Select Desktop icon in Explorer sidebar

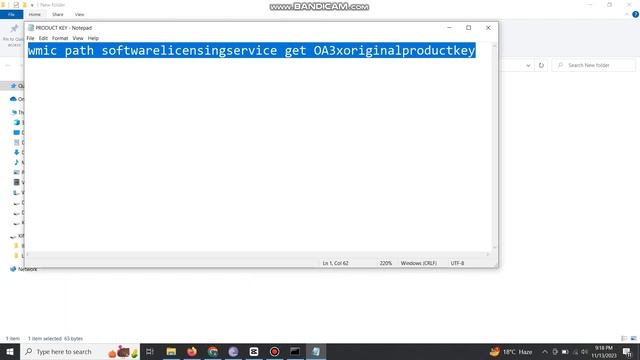(16, 132)
